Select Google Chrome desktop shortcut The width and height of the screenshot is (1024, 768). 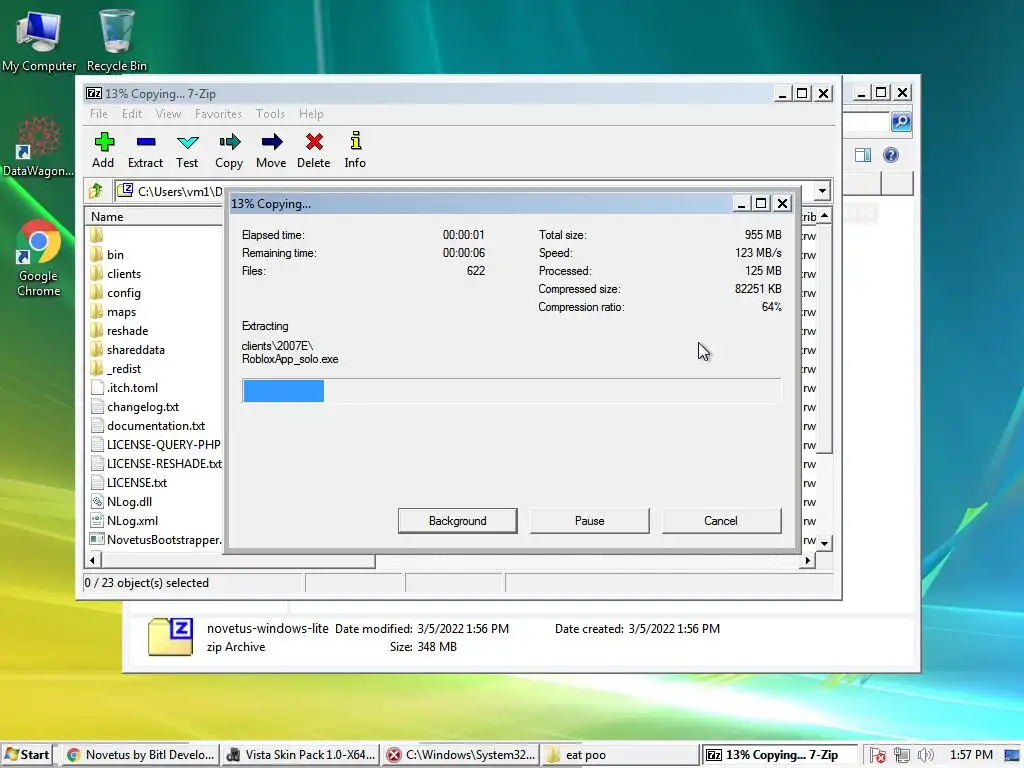[x=39, y=259]
